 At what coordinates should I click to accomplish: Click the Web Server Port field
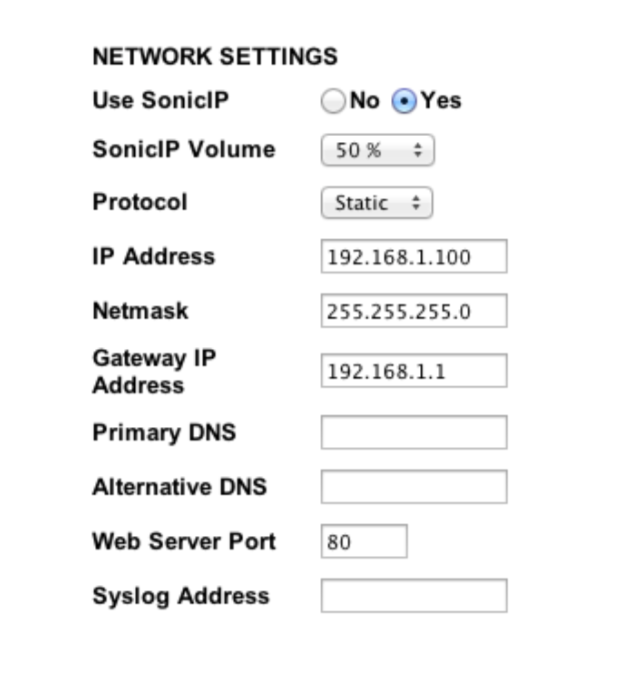pos(364,542)
